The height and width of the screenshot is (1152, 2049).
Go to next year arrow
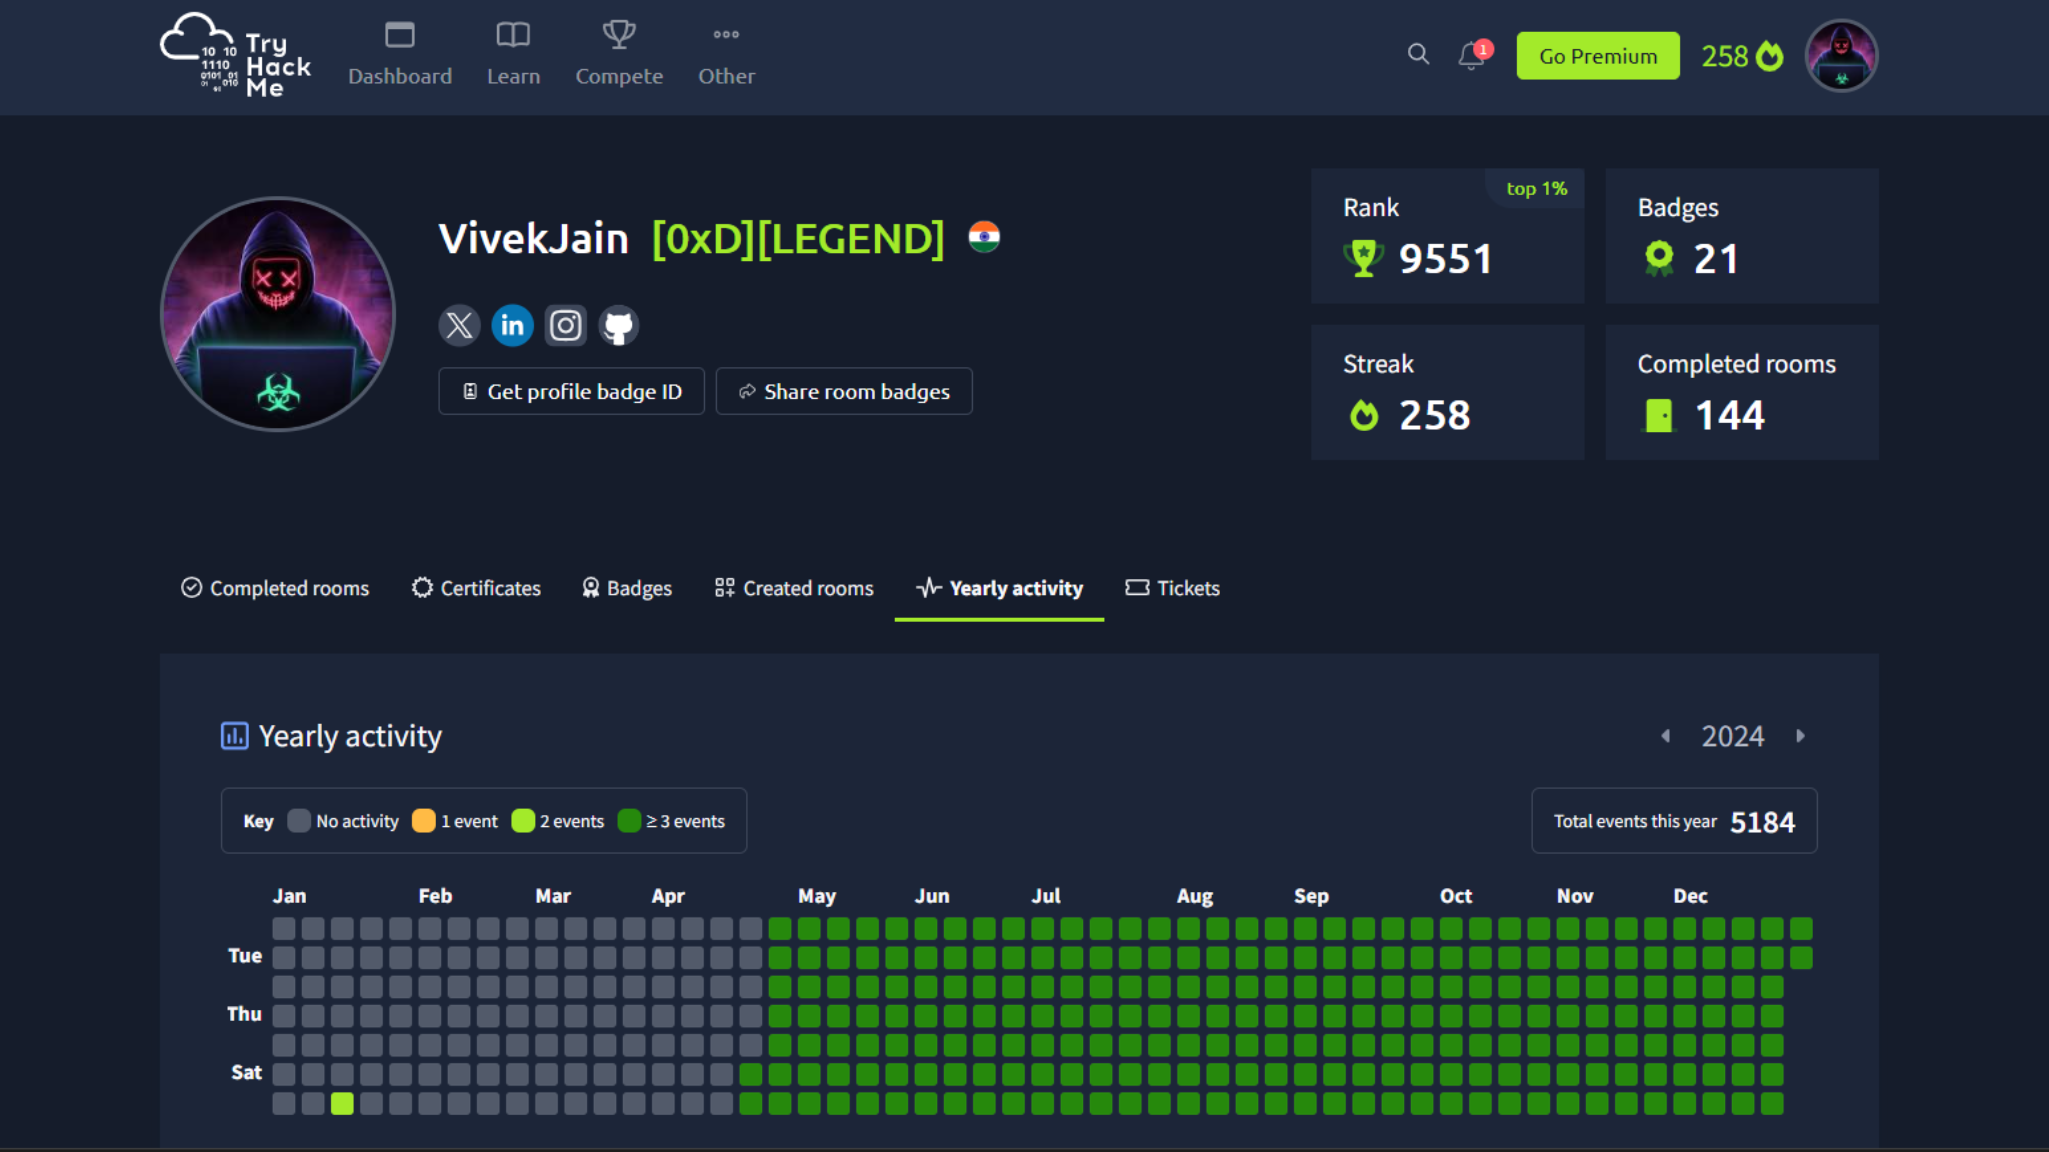click(1800, 736)
